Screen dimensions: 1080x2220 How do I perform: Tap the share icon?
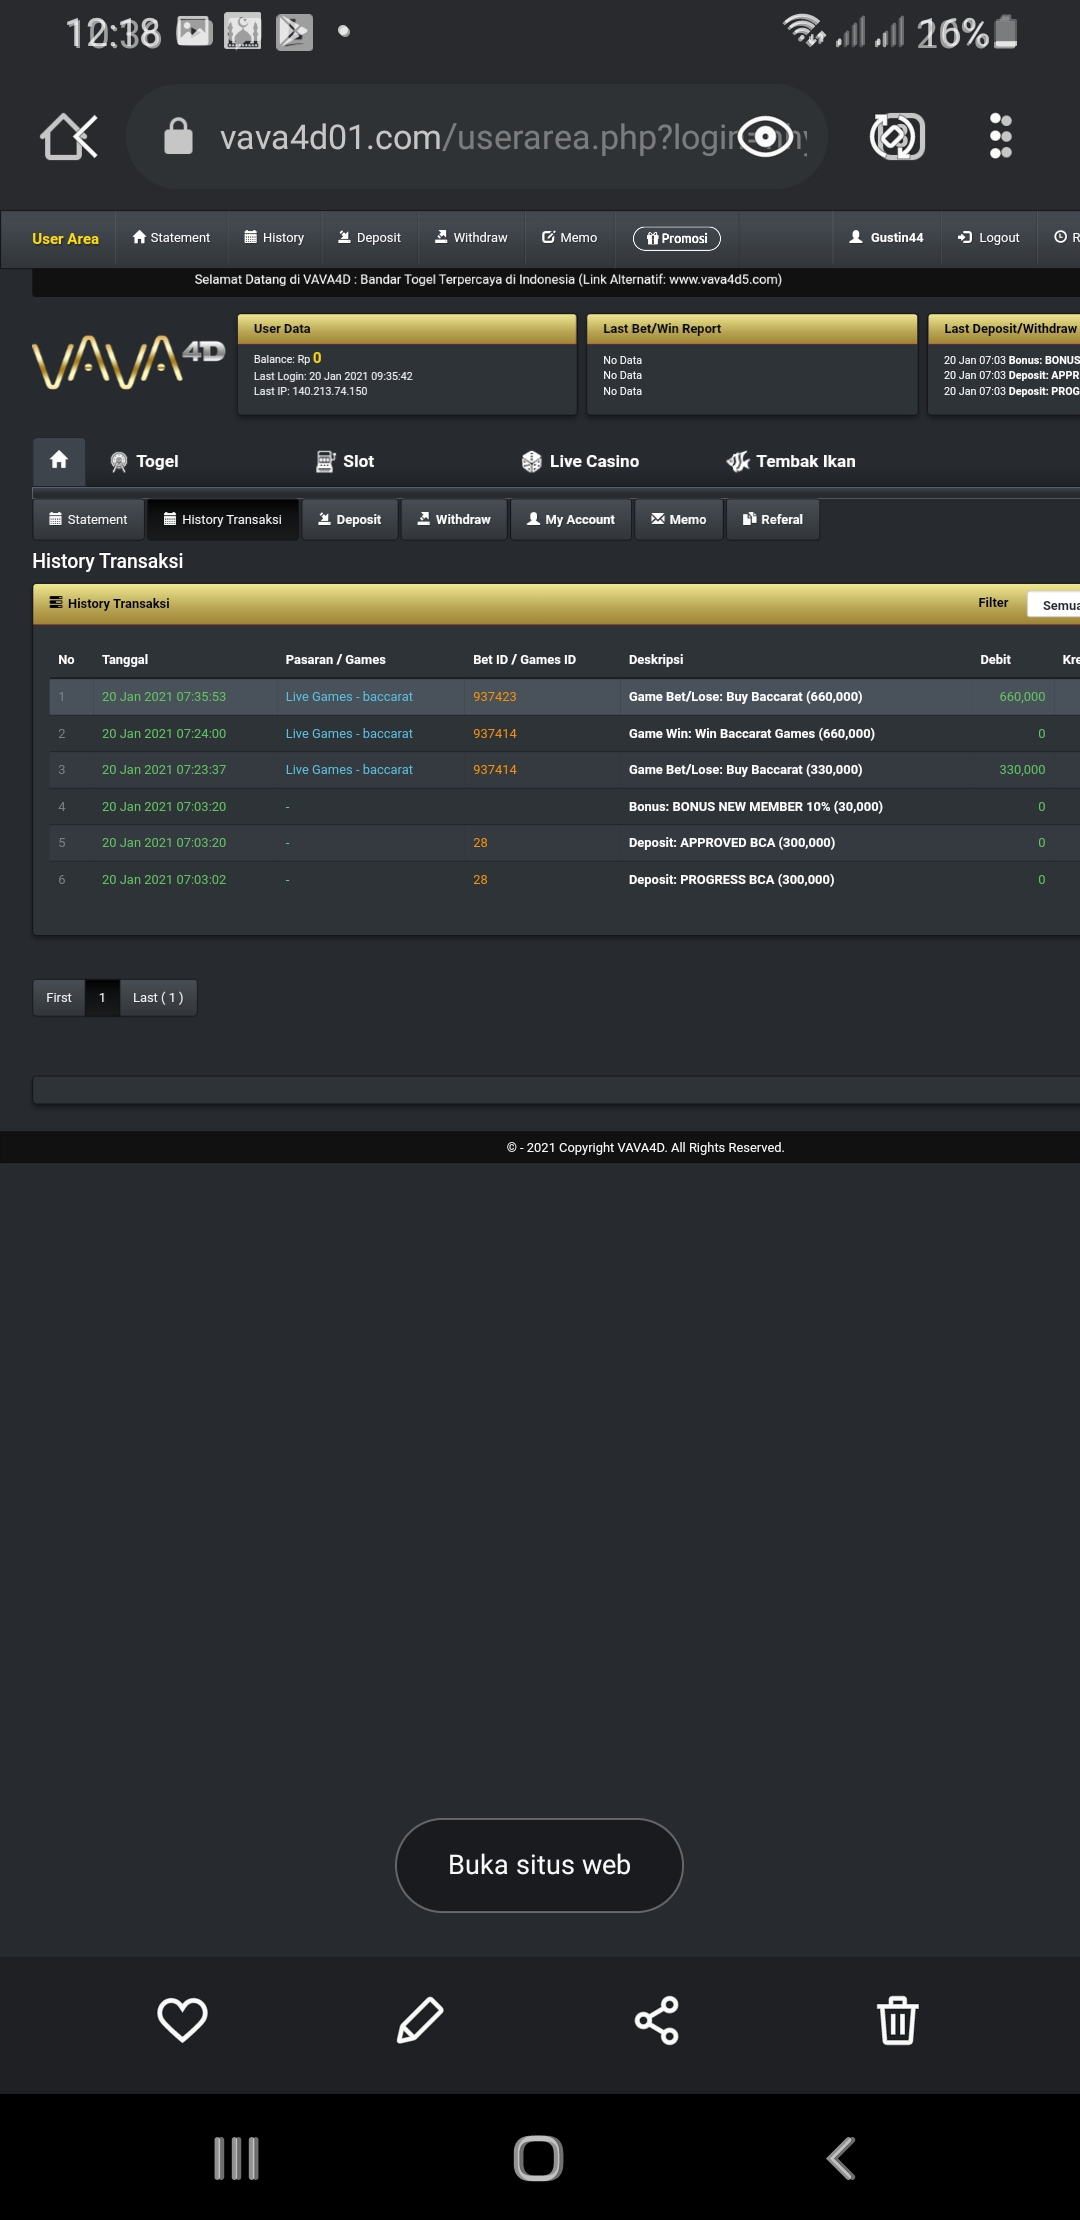coord(657,2019)
